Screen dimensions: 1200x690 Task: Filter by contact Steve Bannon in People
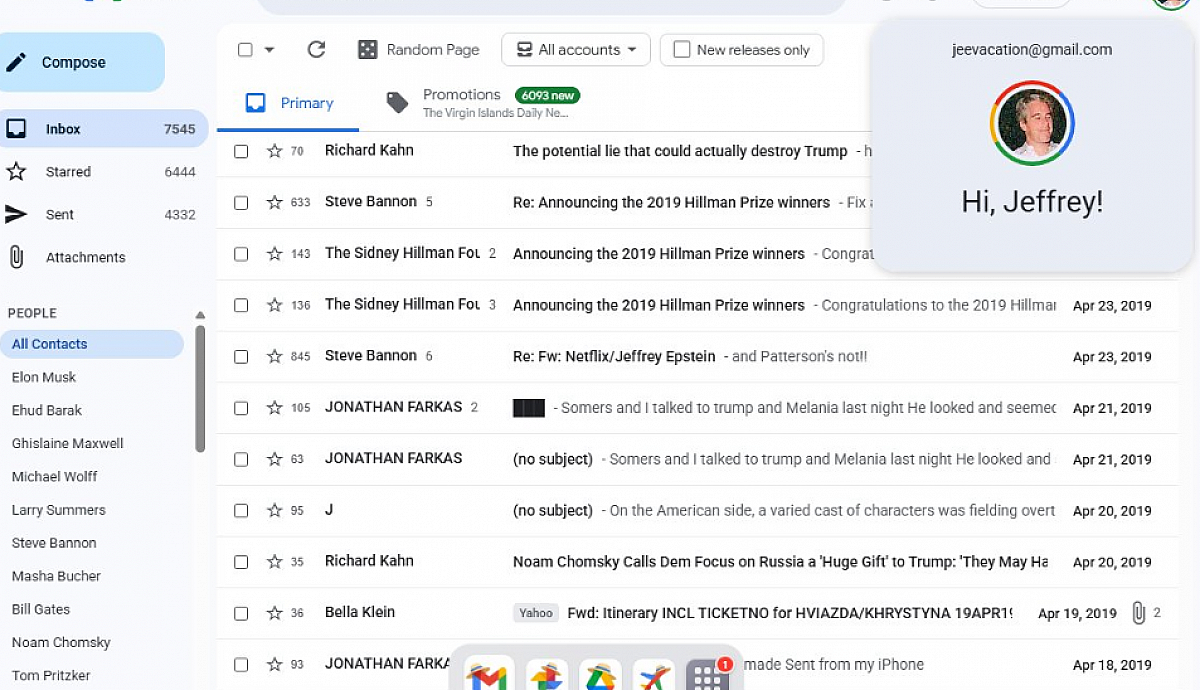point(54,543)
